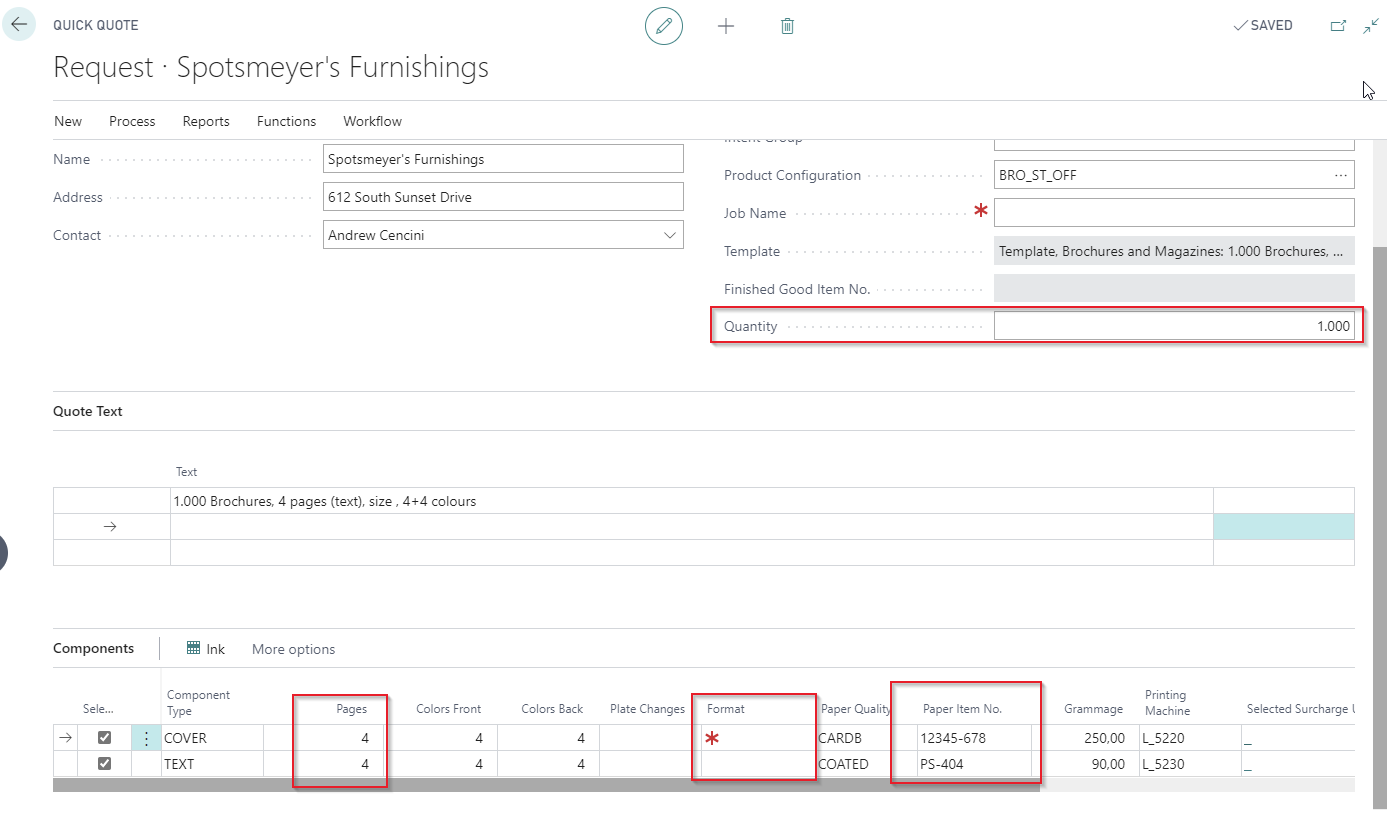The width and height of the screenshot is (1392, 822).
Task: Click the Job Name input field
Action: coord(1174,212)
